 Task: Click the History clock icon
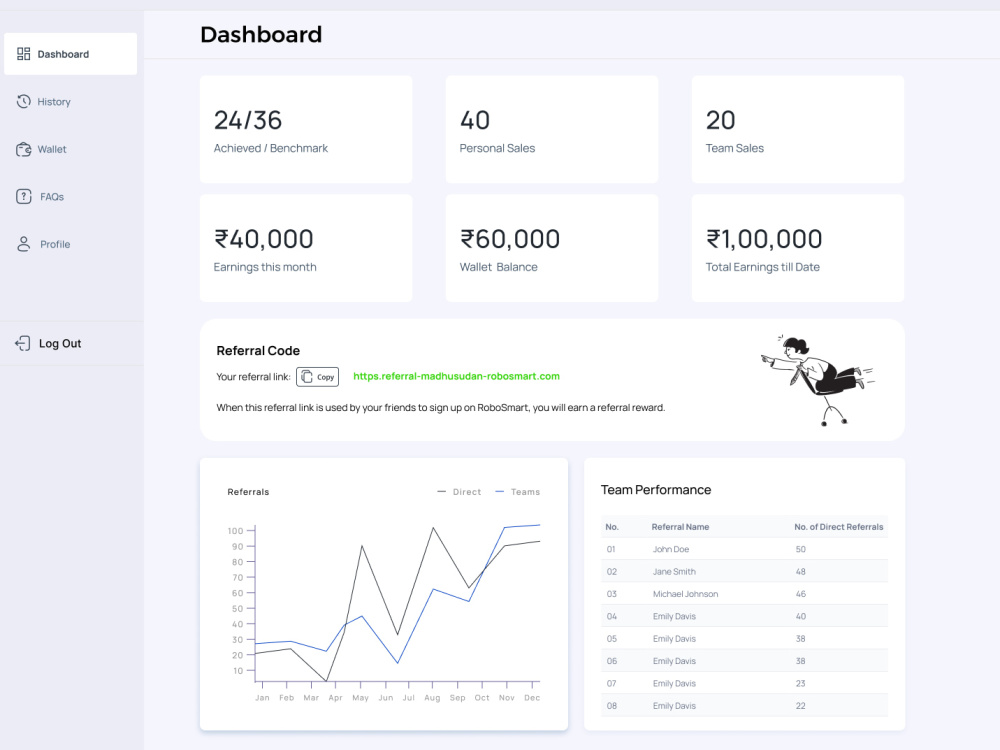24,101
